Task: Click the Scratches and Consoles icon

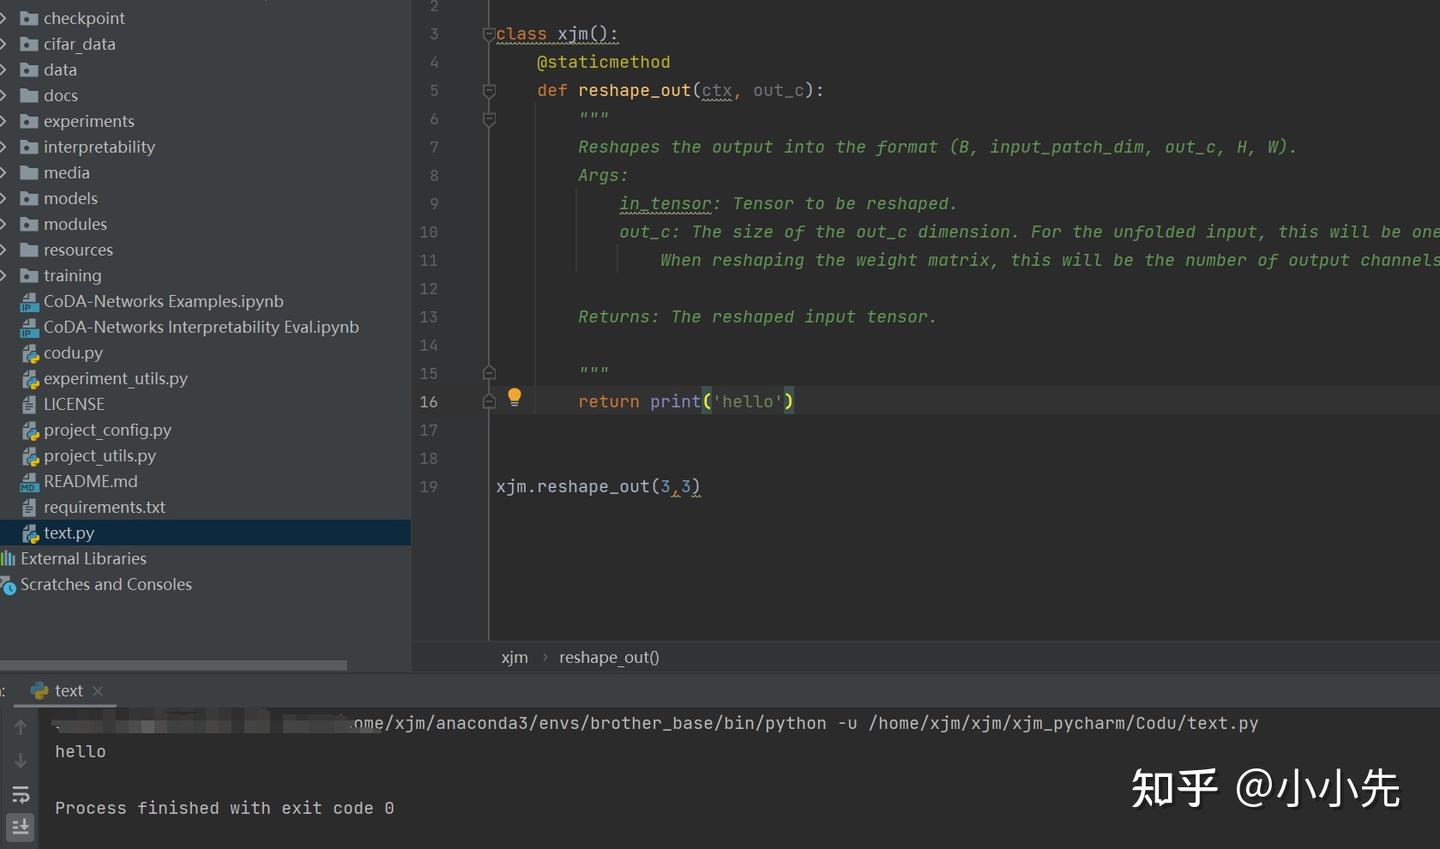Action: pyautogui.click(x=8, y=585)
